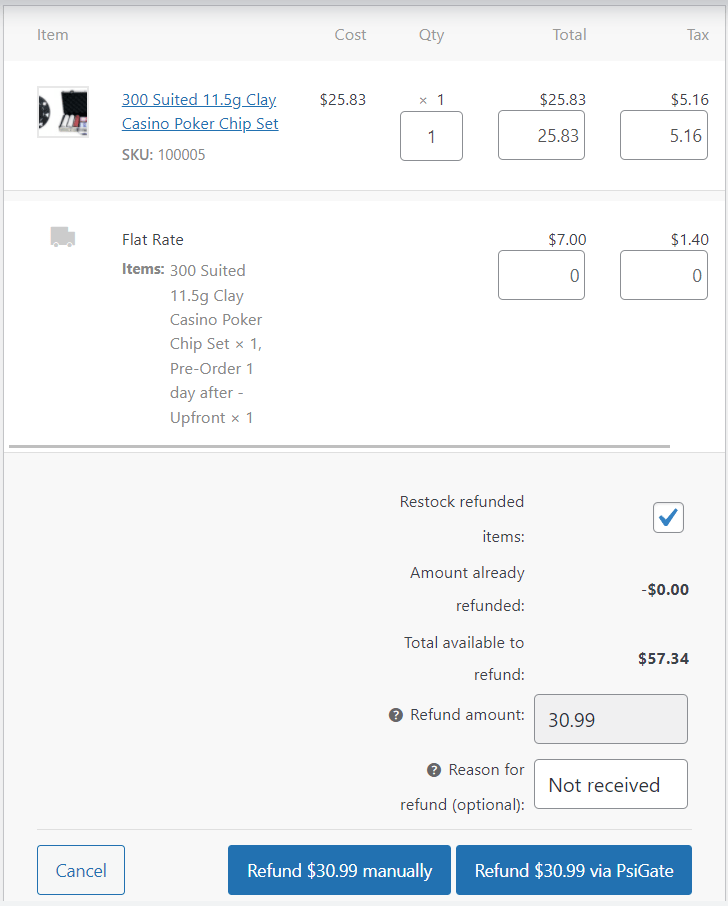Image resolution: width=728 pixels, height=906 pixels.
Task: Select the Flat Rate tax refund field
Action: point(663,275)
